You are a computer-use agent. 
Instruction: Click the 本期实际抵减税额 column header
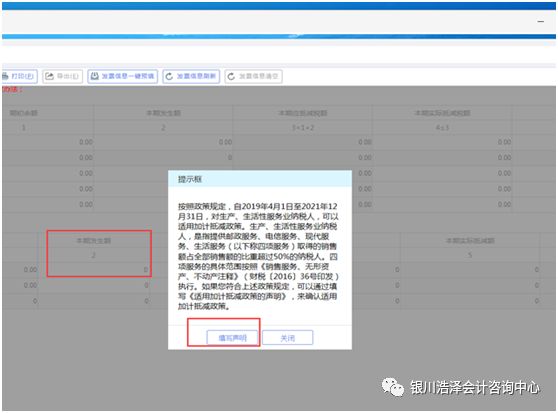[x=442, y=113]
